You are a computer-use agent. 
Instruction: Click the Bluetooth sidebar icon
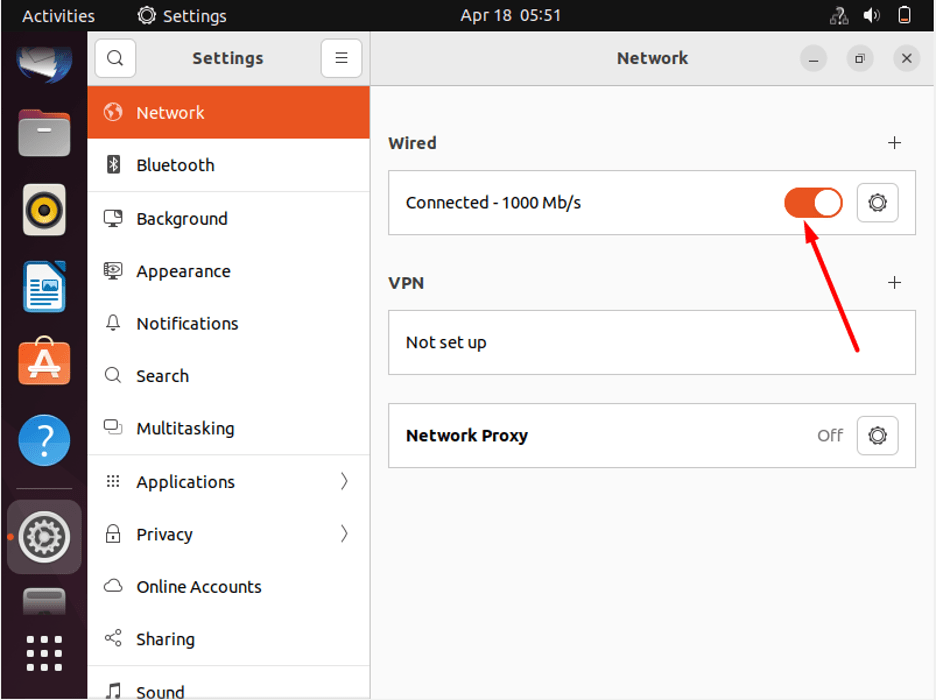coord(113,166)
